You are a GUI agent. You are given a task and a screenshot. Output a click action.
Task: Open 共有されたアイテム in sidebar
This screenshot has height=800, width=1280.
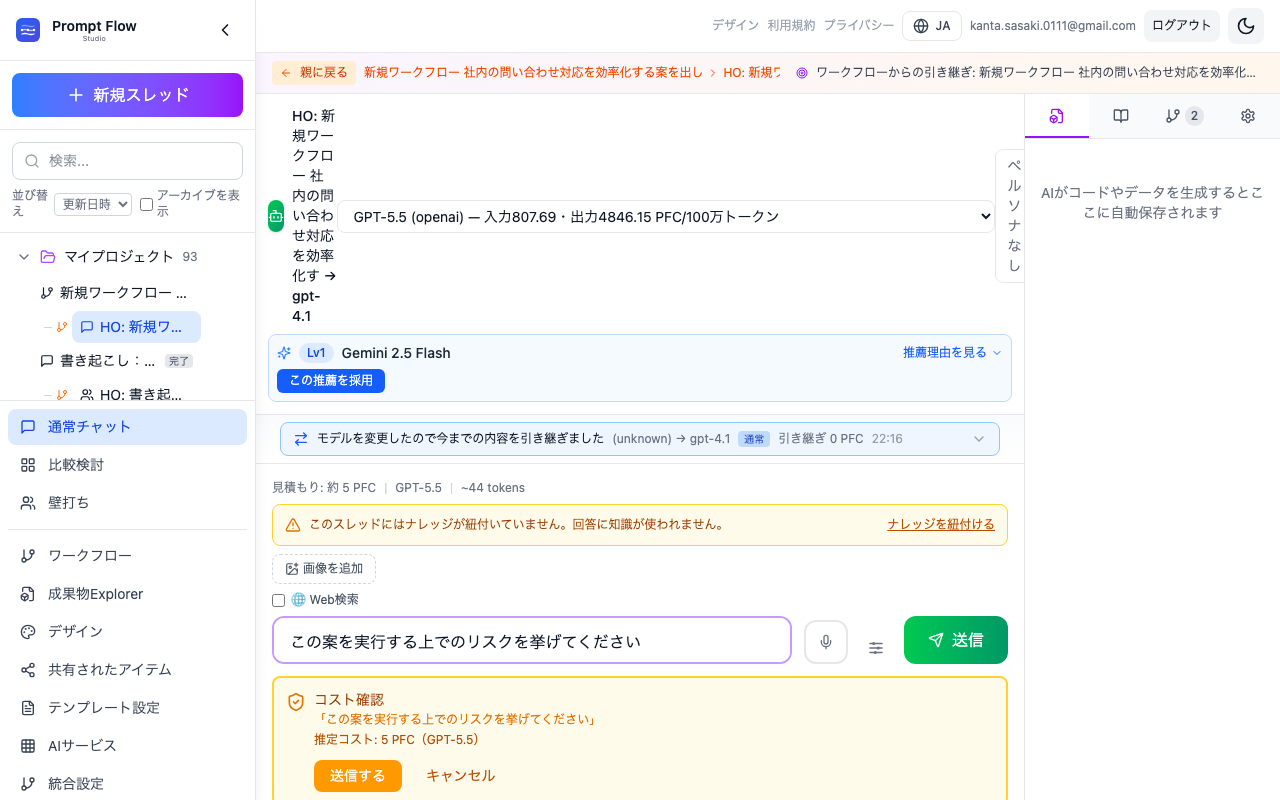127,670
